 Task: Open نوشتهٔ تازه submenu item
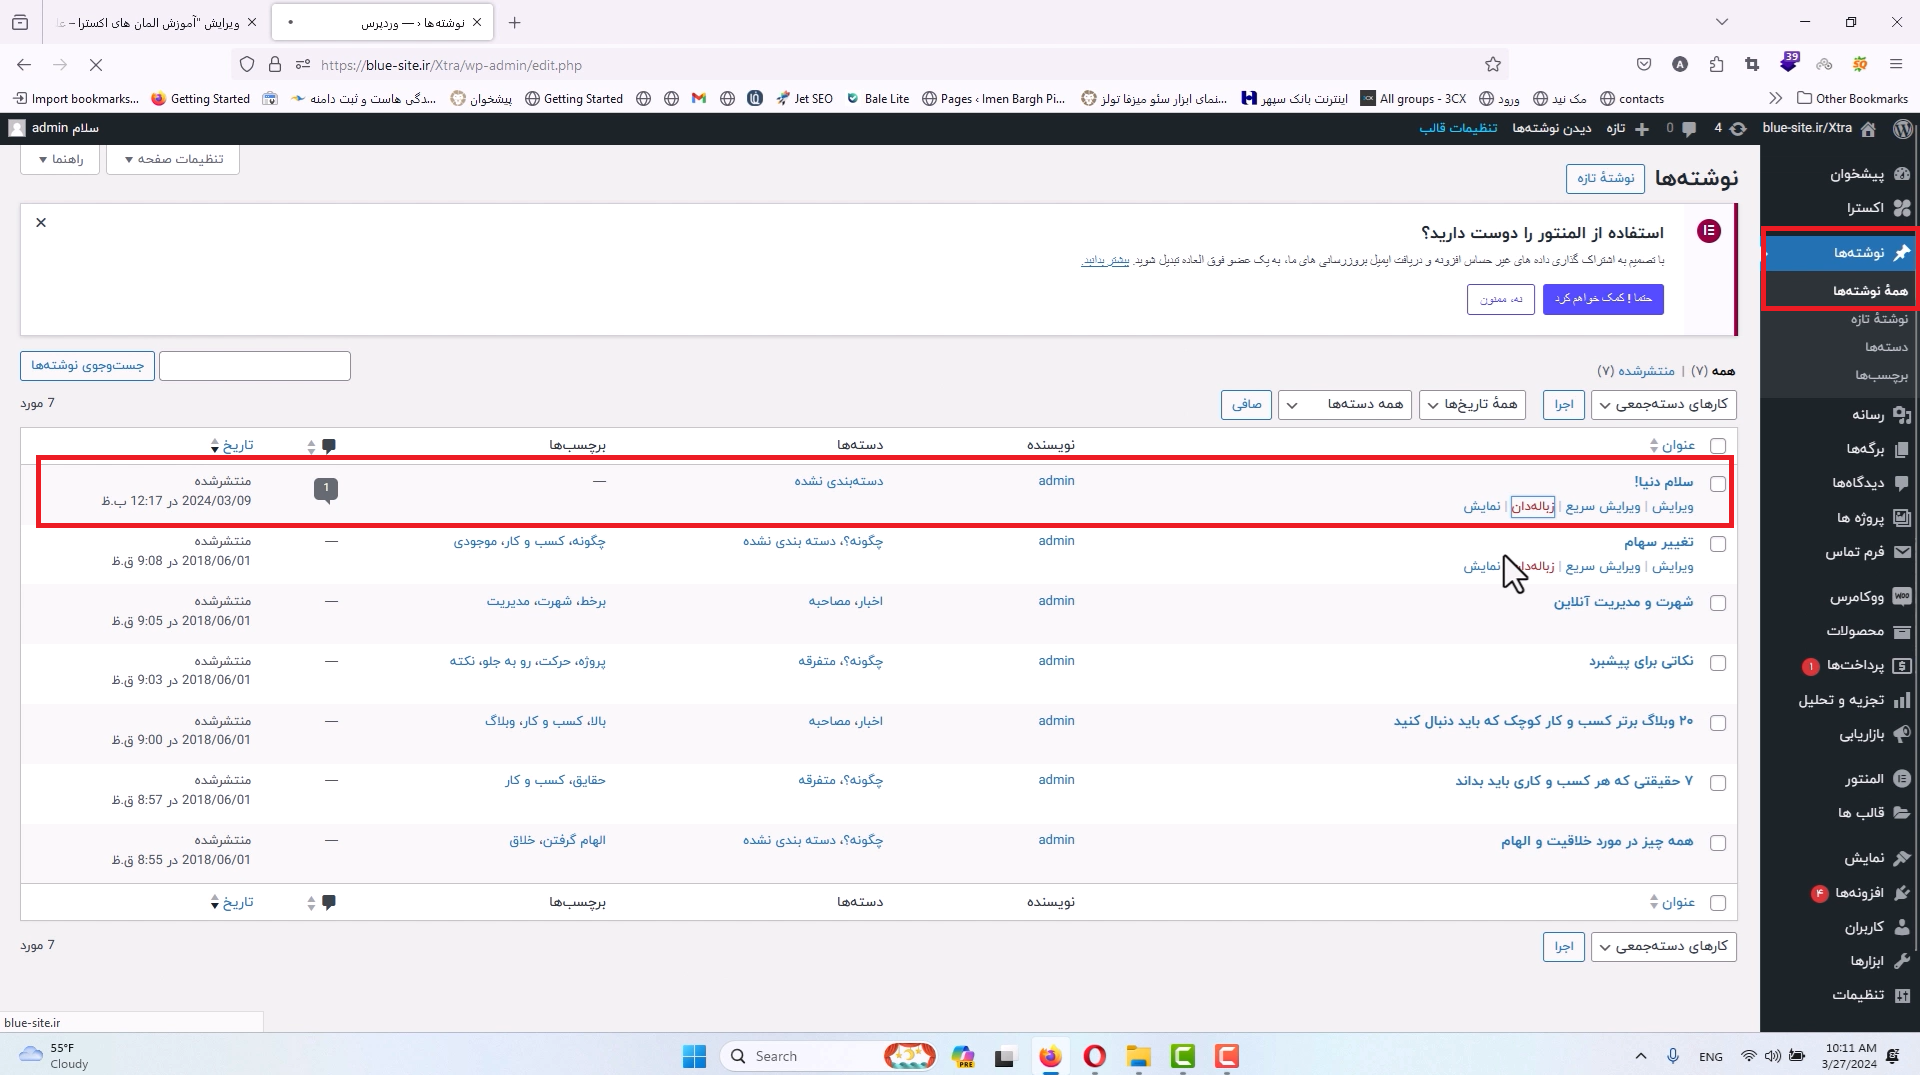pos(1879,319)
